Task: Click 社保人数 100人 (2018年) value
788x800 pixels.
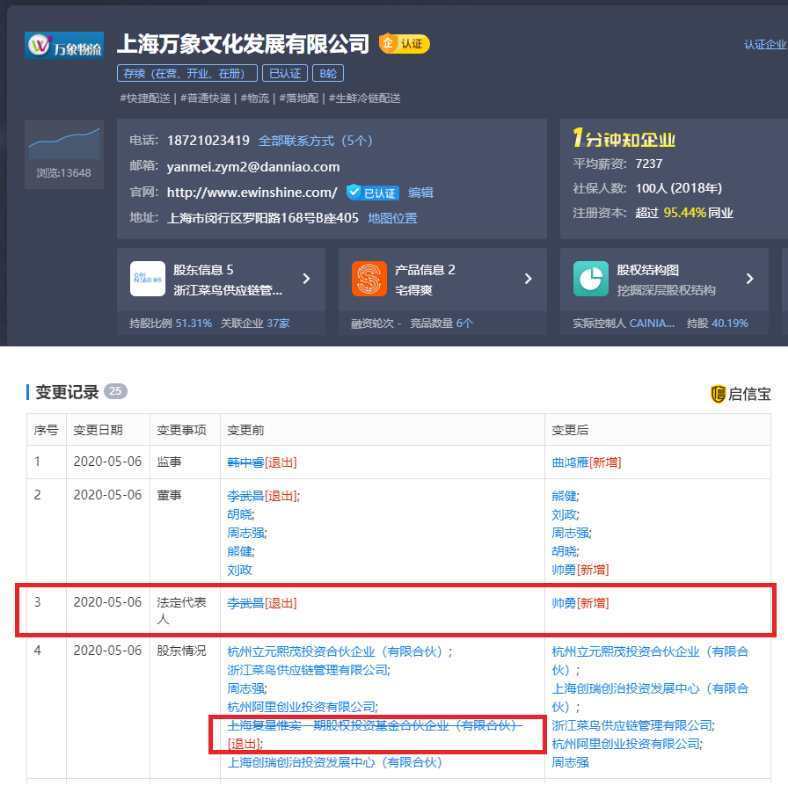Action: (x=679, y=188)
